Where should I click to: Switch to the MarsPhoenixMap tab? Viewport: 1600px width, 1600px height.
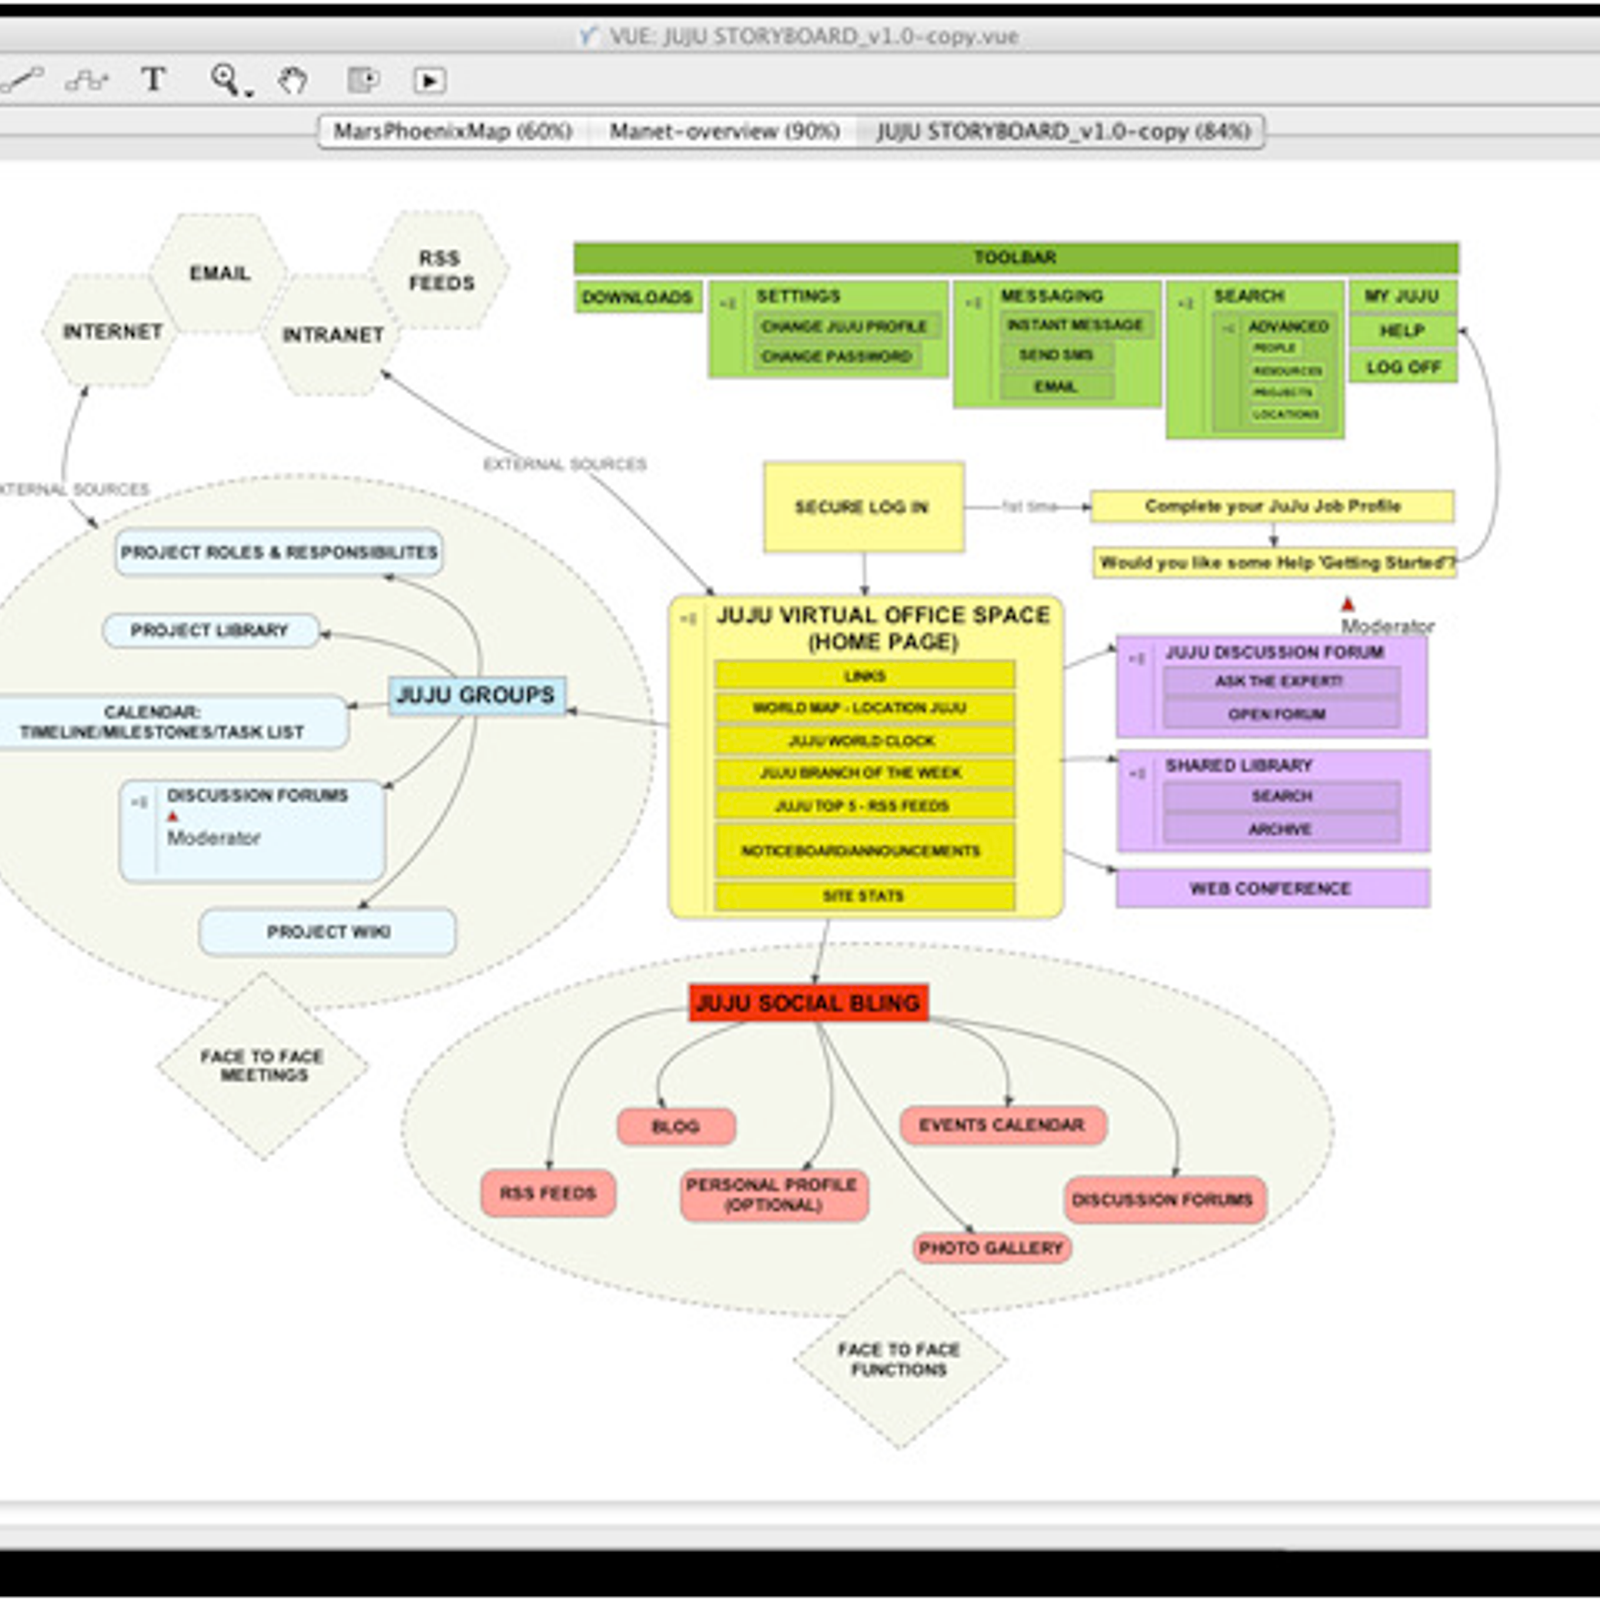[452, 131]
